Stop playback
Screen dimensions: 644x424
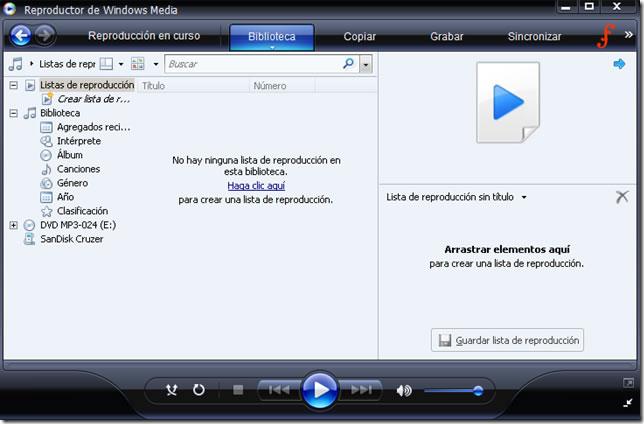[x=238, y=389]
